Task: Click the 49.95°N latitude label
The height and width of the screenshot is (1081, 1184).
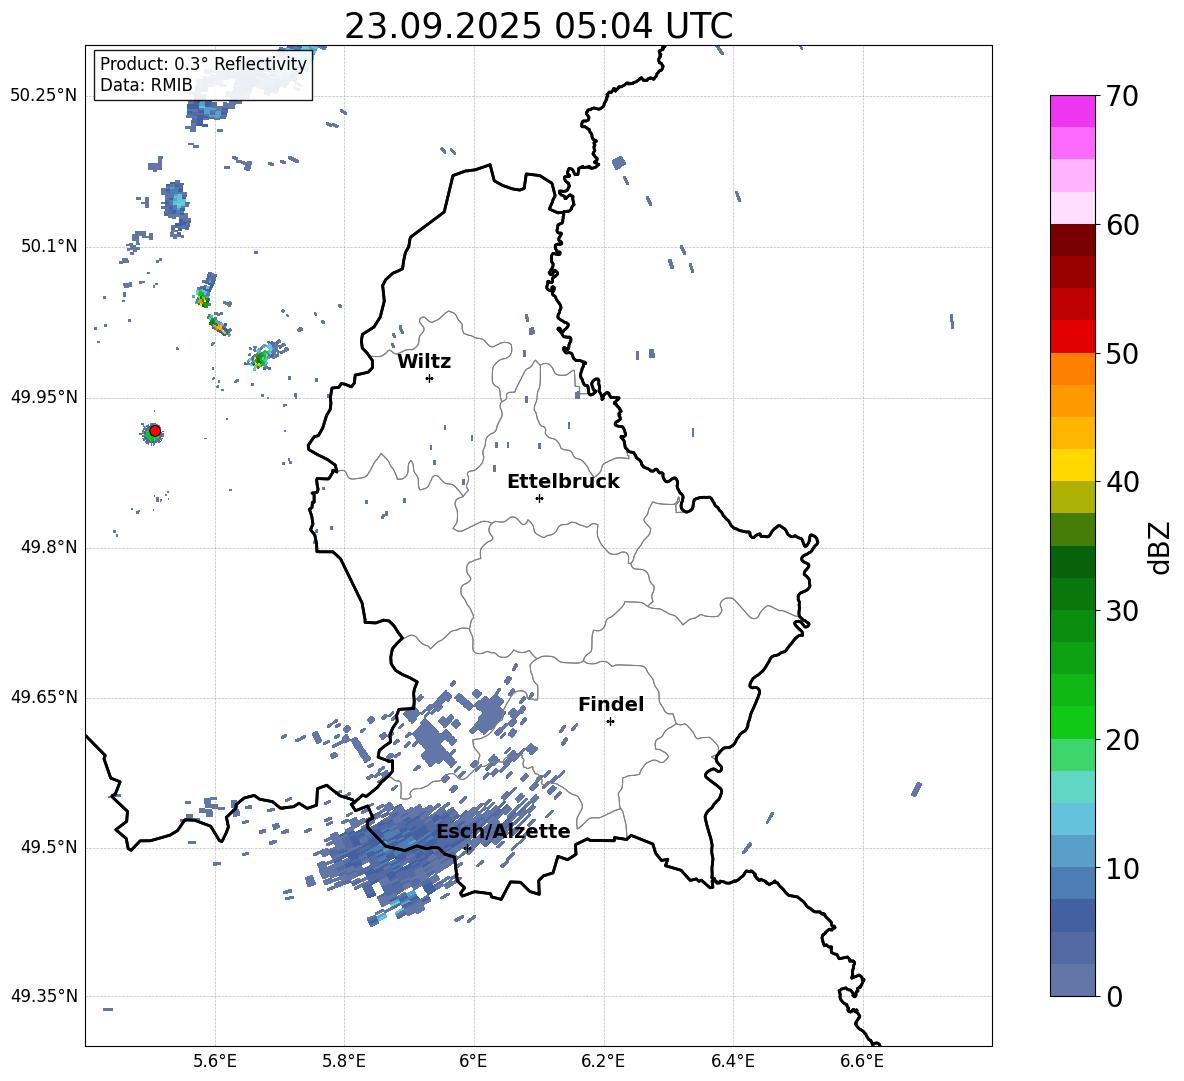Action: tap(44, 397)
